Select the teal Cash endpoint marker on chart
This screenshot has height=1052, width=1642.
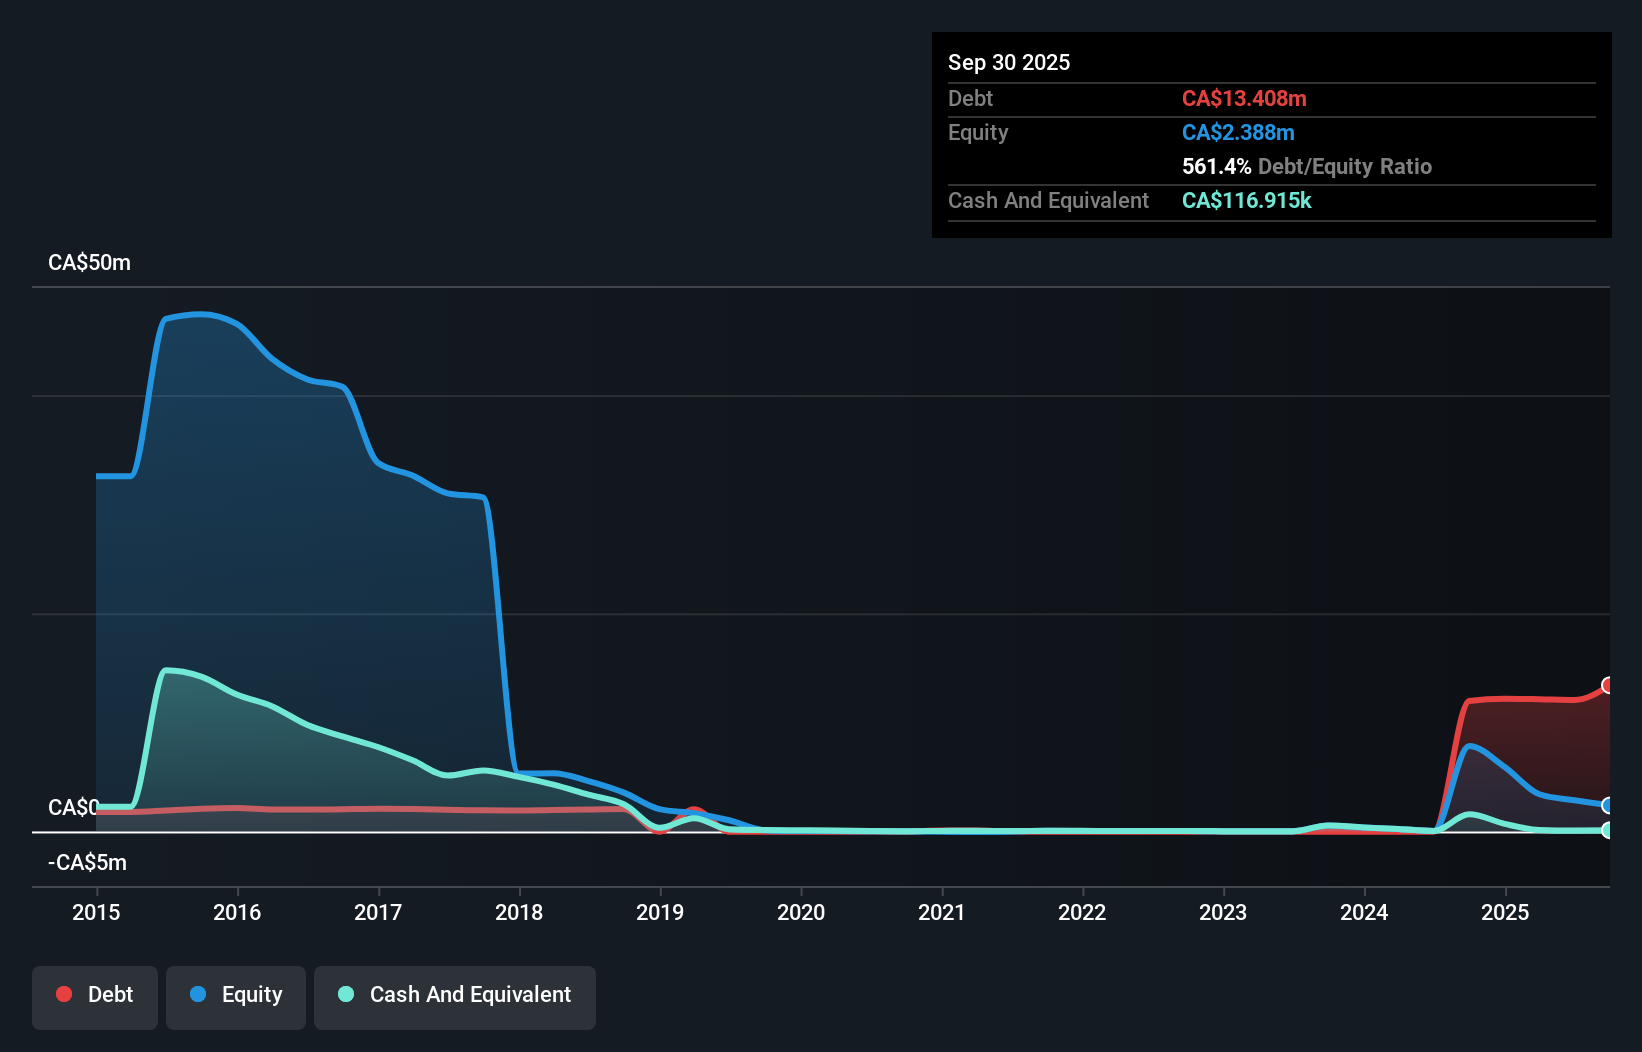[1608, 830]
